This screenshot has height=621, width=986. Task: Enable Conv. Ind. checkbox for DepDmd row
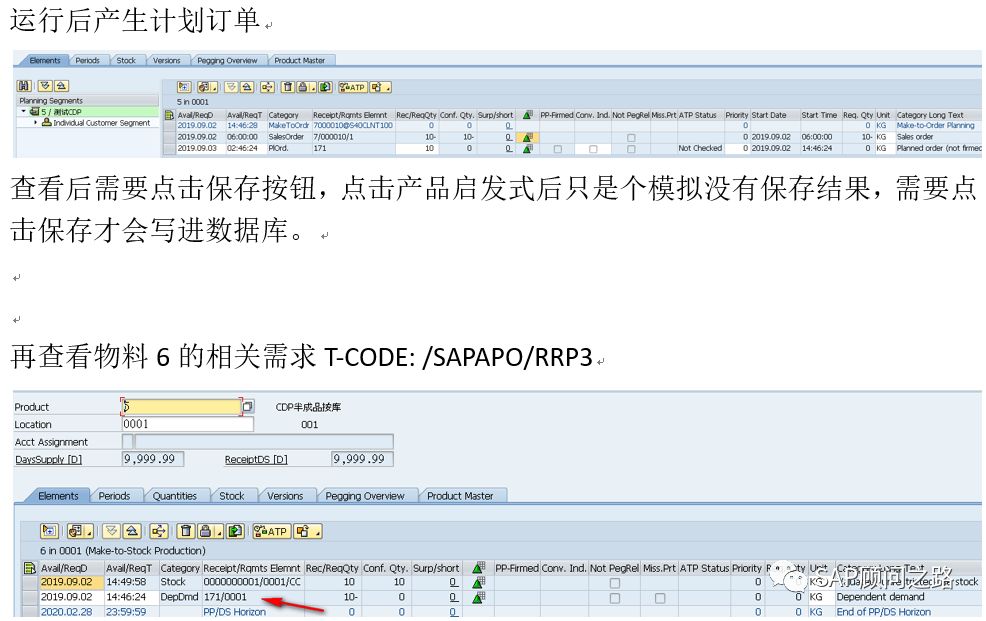click(564, 596)
